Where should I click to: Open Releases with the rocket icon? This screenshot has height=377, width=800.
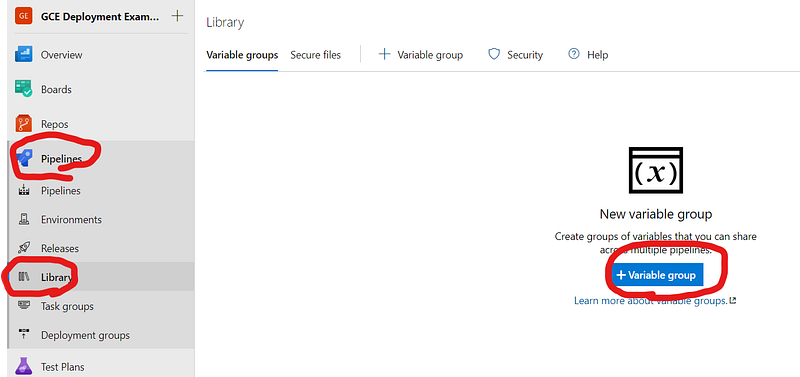tap(60, 248)
